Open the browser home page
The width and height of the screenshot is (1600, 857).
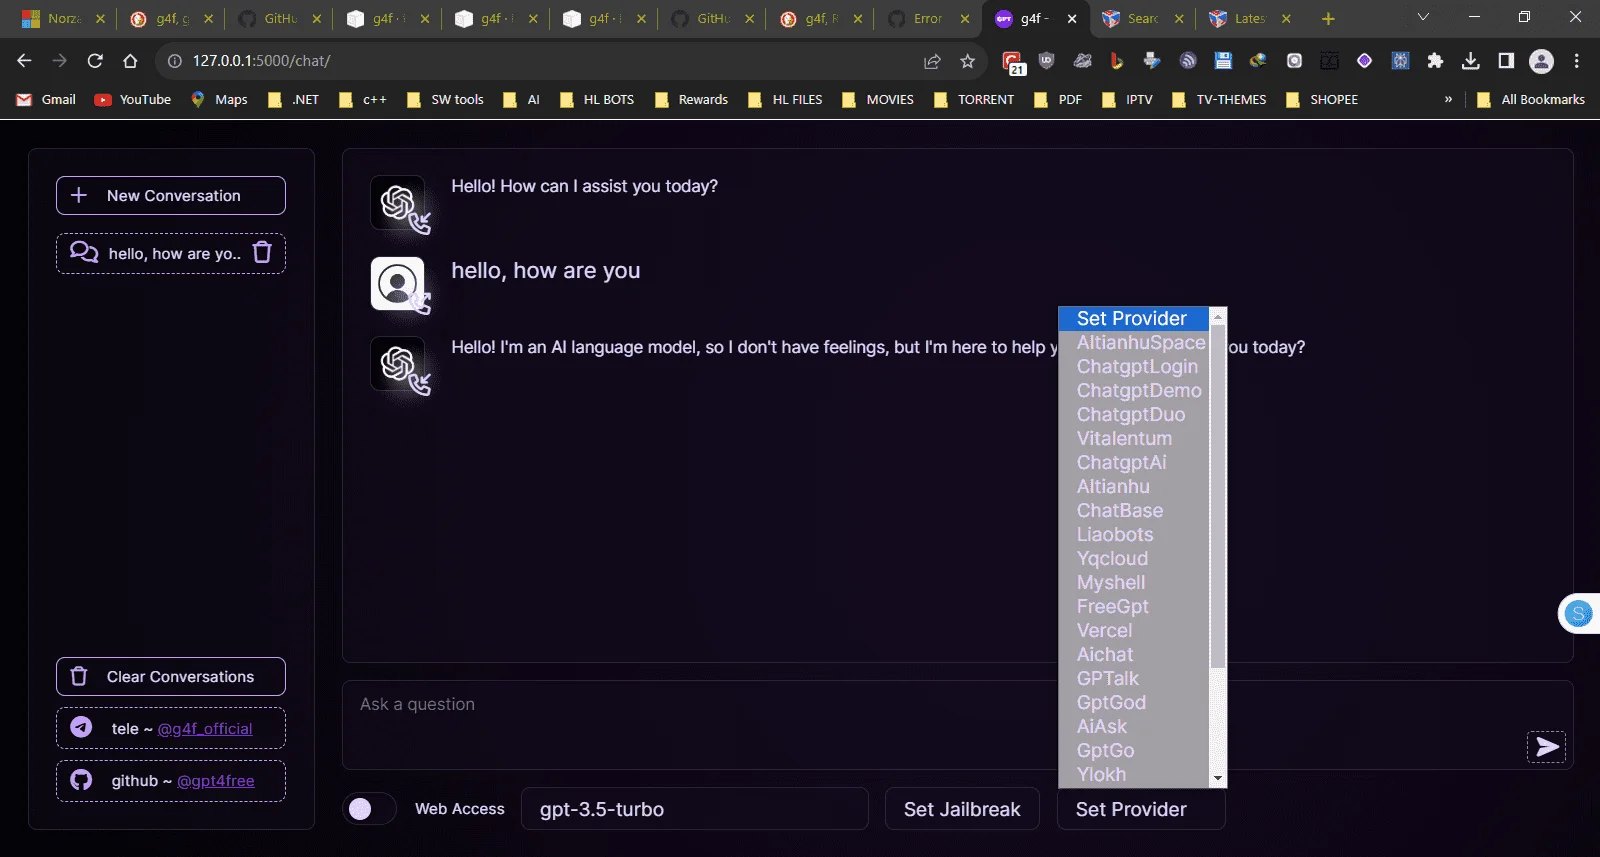[x=130, y=61]
